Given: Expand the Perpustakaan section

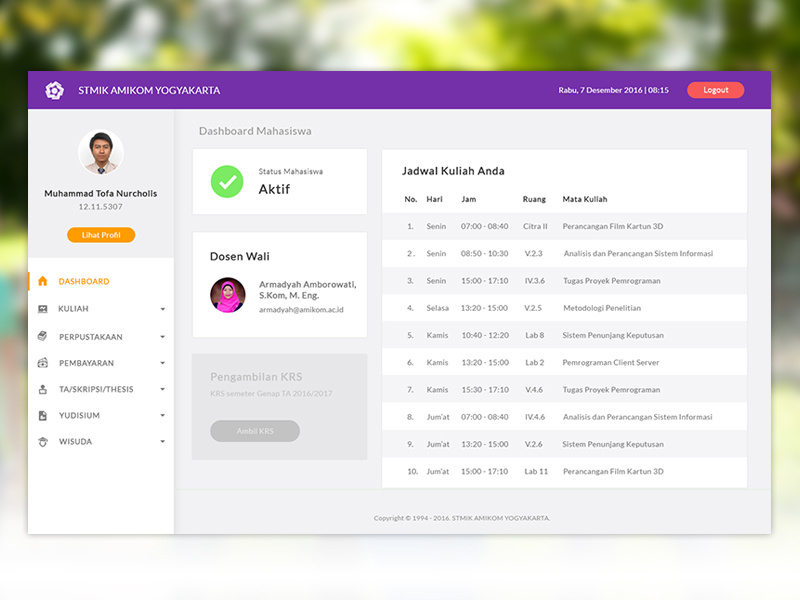Looking at the screenshot, I should (x=163, y=337).
